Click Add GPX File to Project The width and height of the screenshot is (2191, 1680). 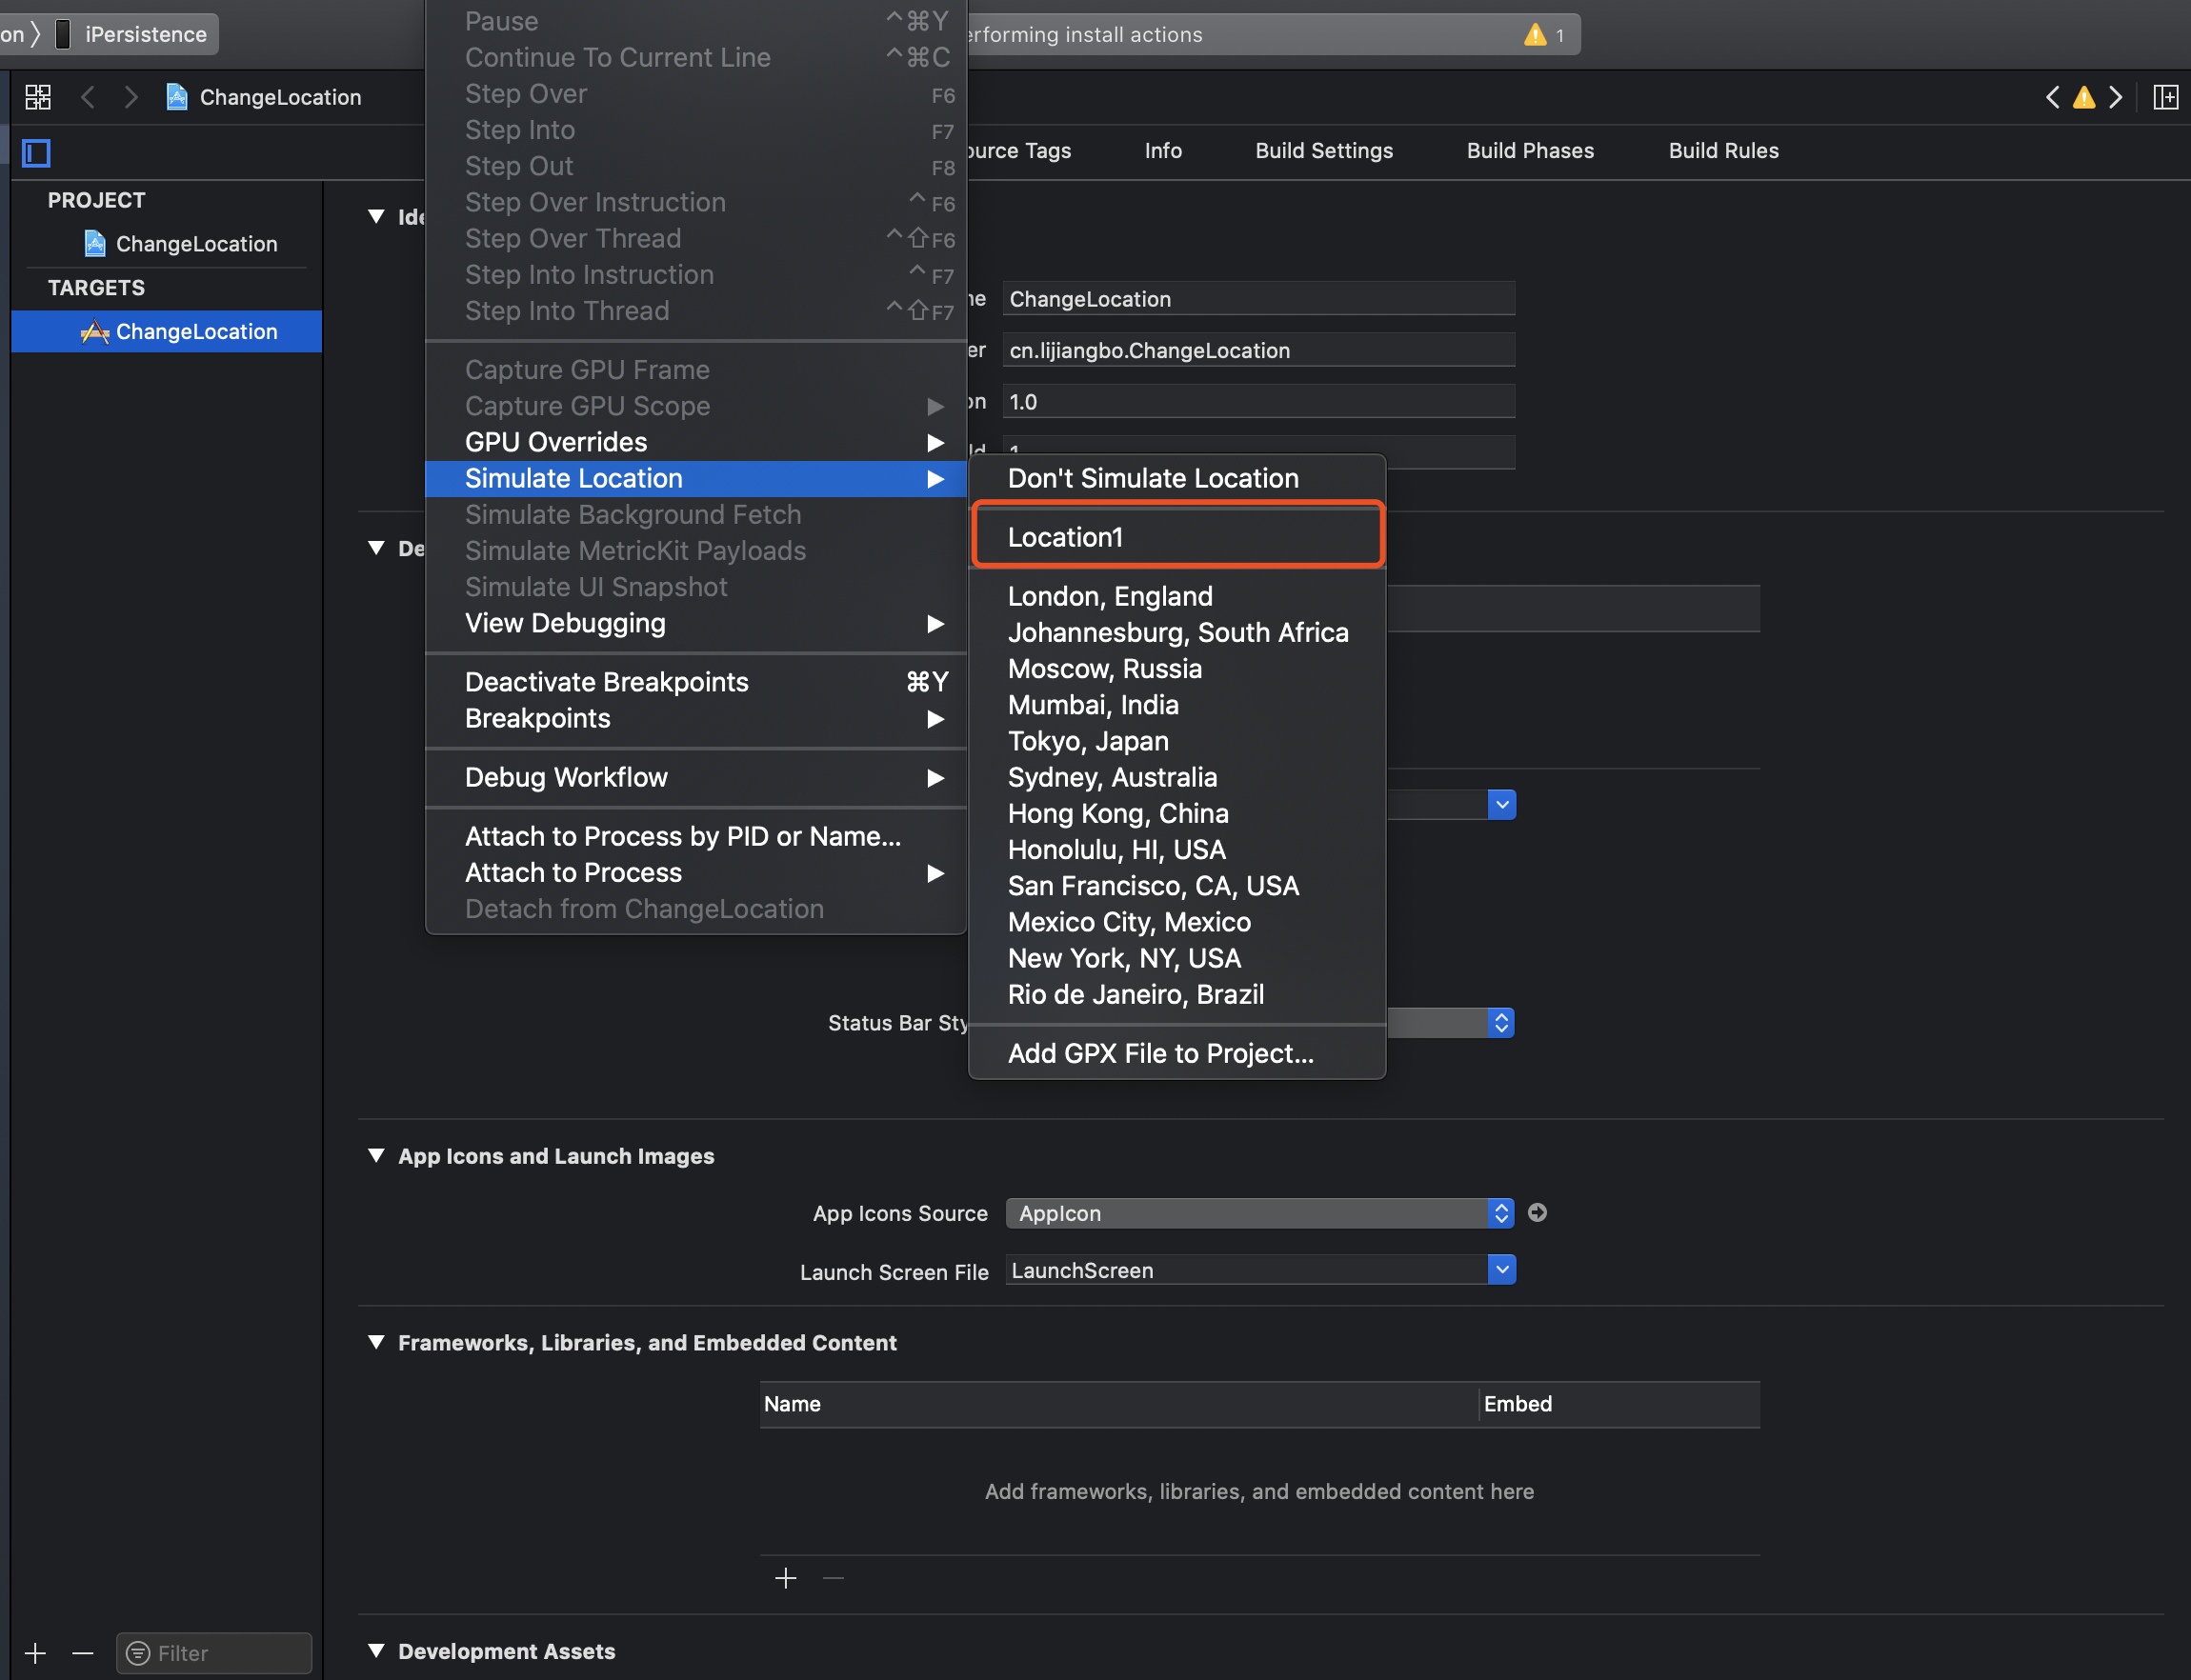click(1160, 1053)
